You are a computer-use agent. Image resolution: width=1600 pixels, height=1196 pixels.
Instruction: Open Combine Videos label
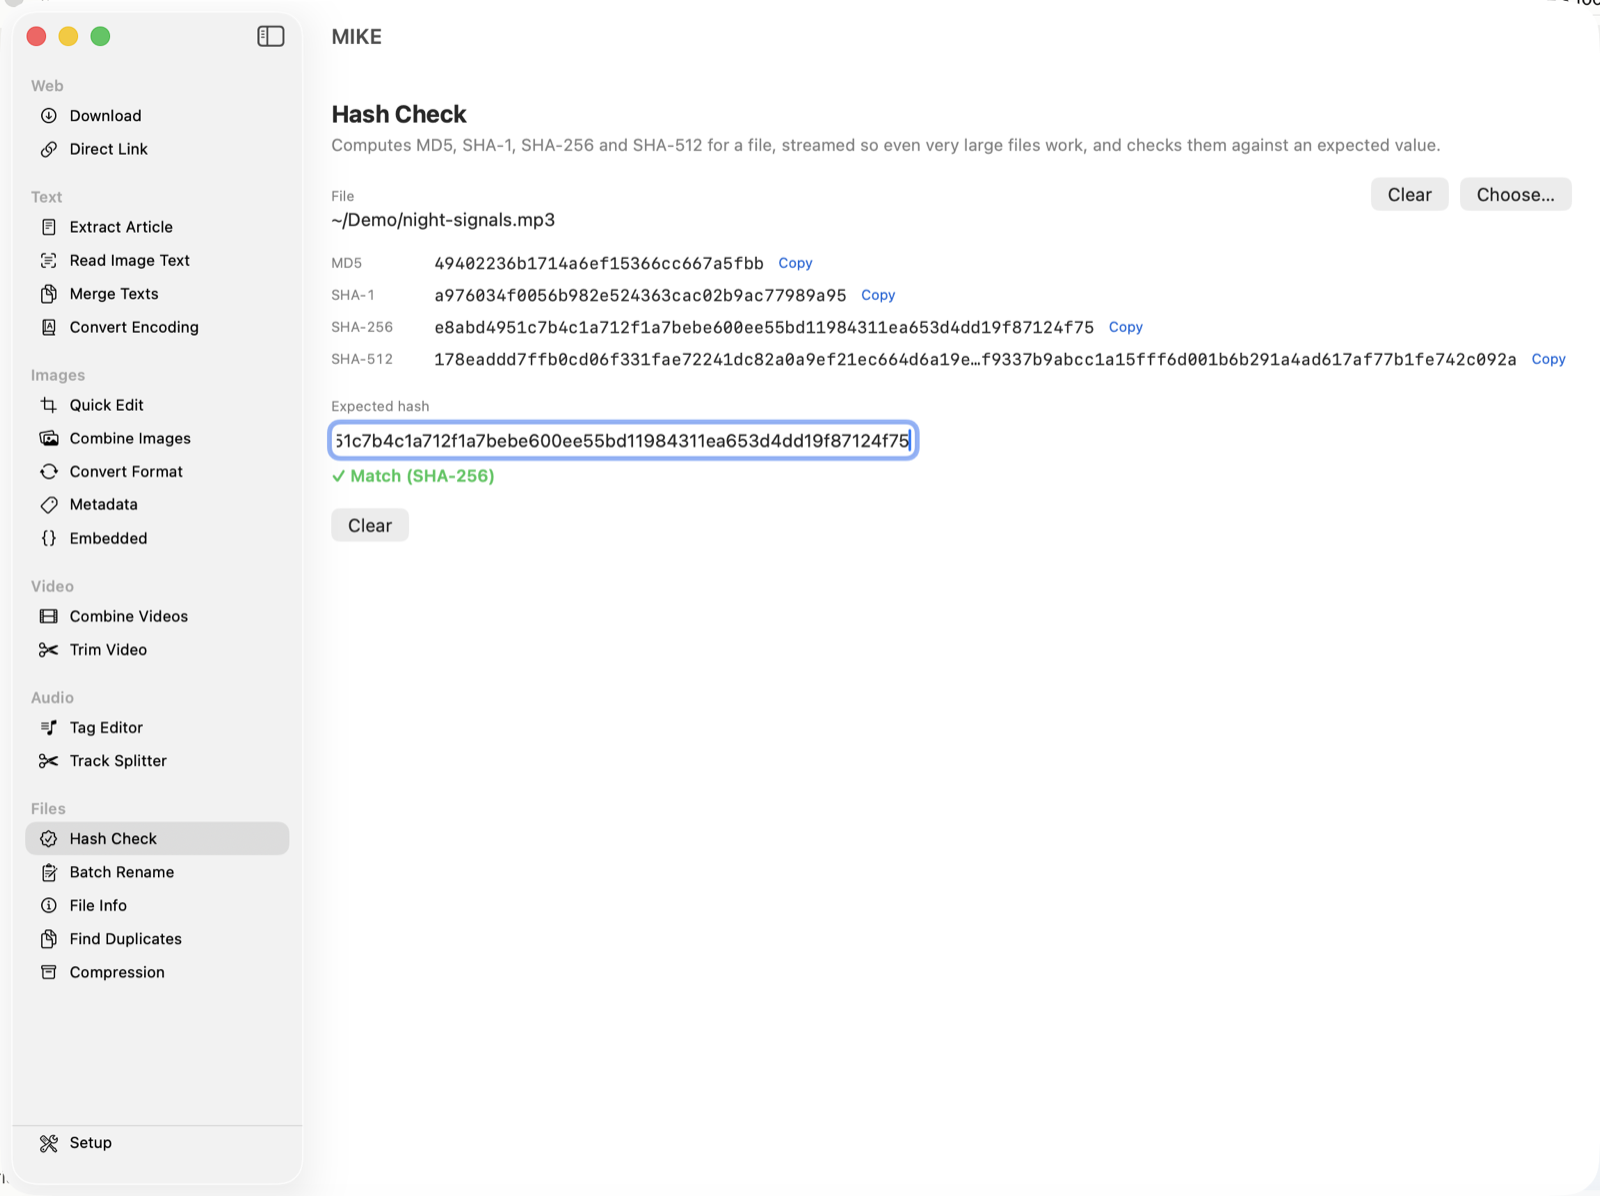(x=128, y=616)
